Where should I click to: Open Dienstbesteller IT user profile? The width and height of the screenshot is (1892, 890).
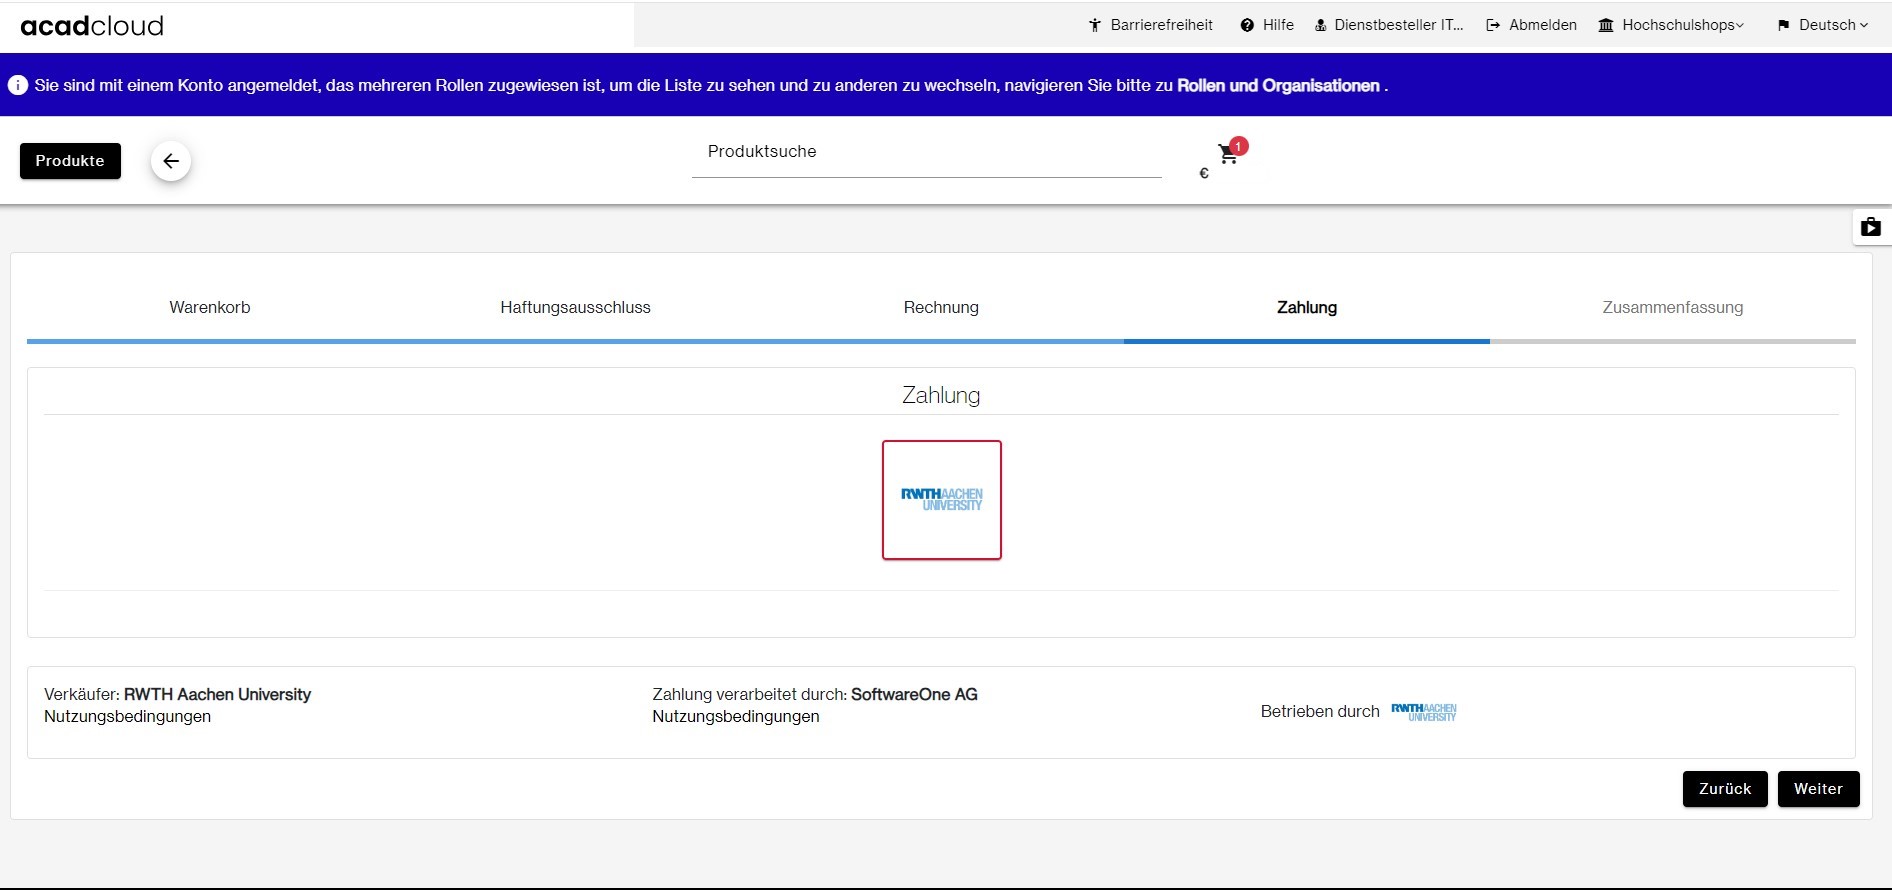tap(1389, 25)
